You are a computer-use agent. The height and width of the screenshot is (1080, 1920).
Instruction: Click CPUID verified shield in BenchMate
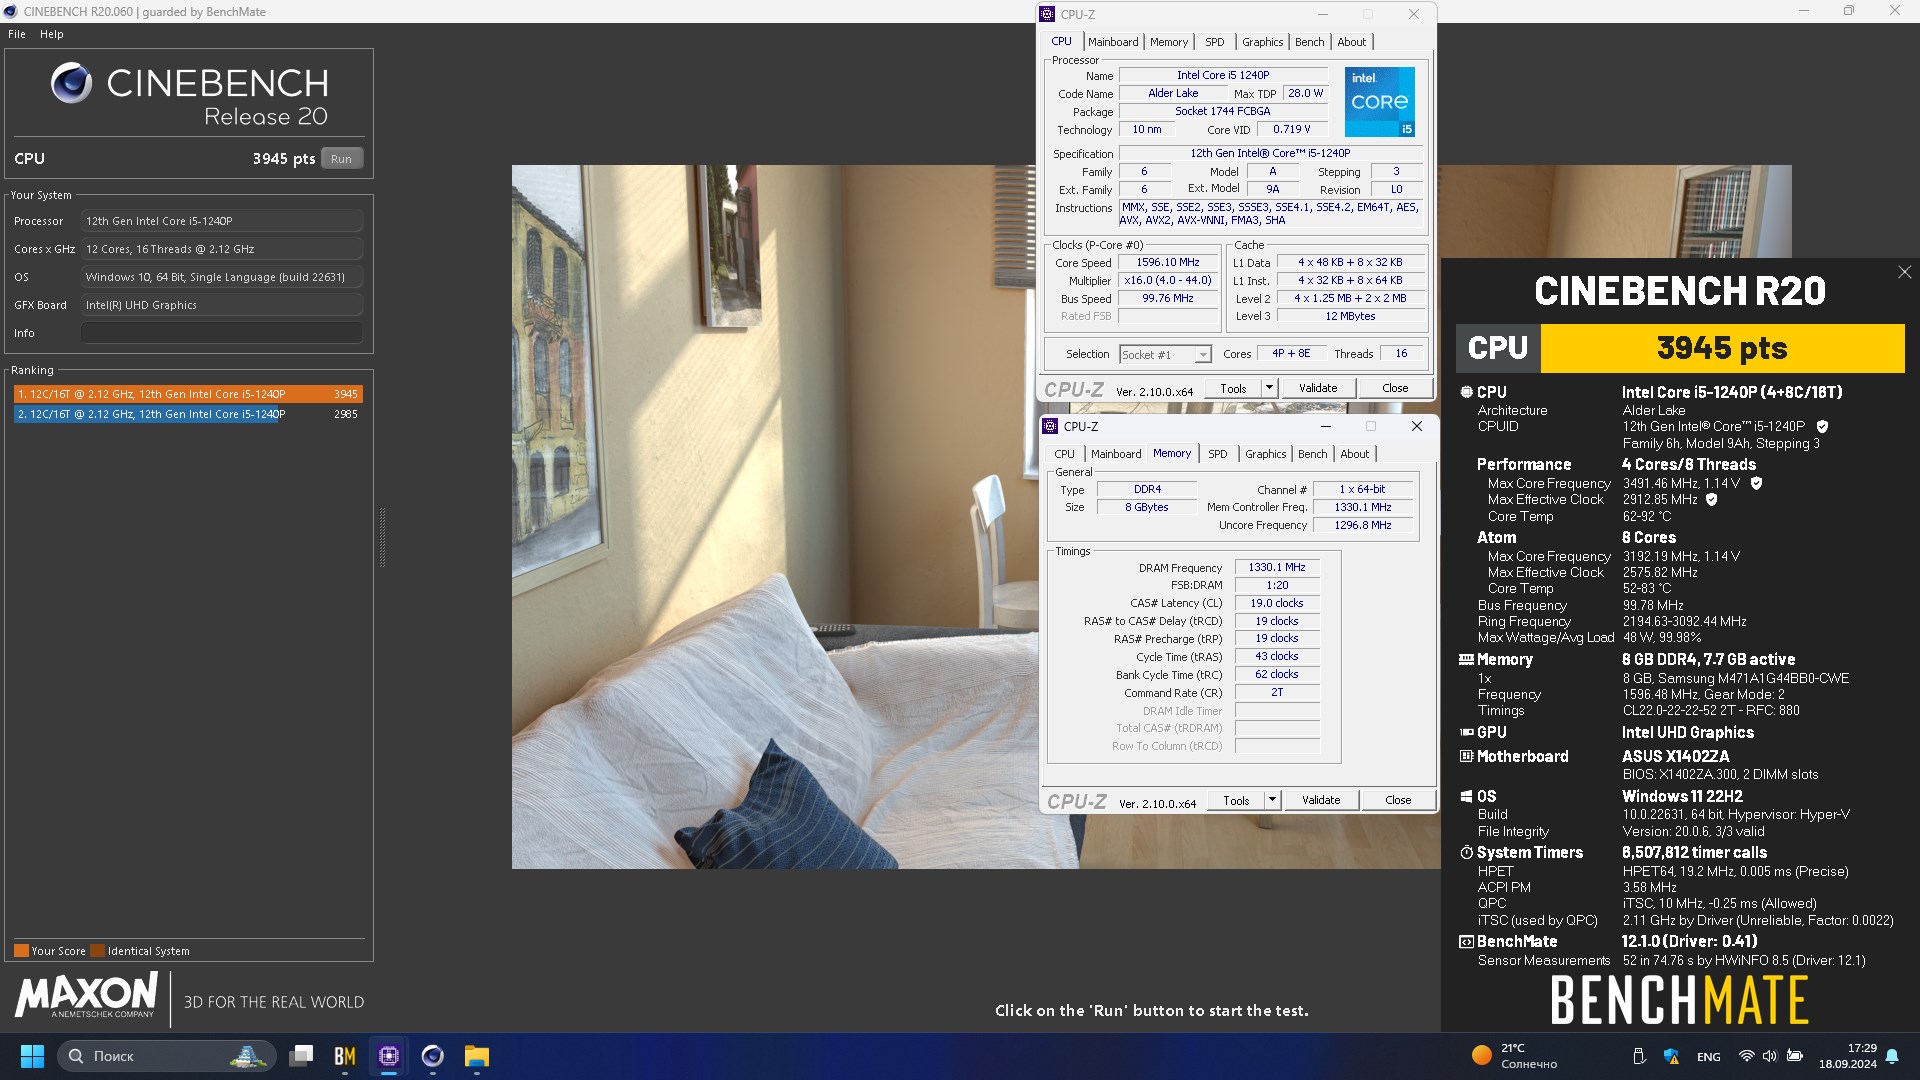(1822, 426)
